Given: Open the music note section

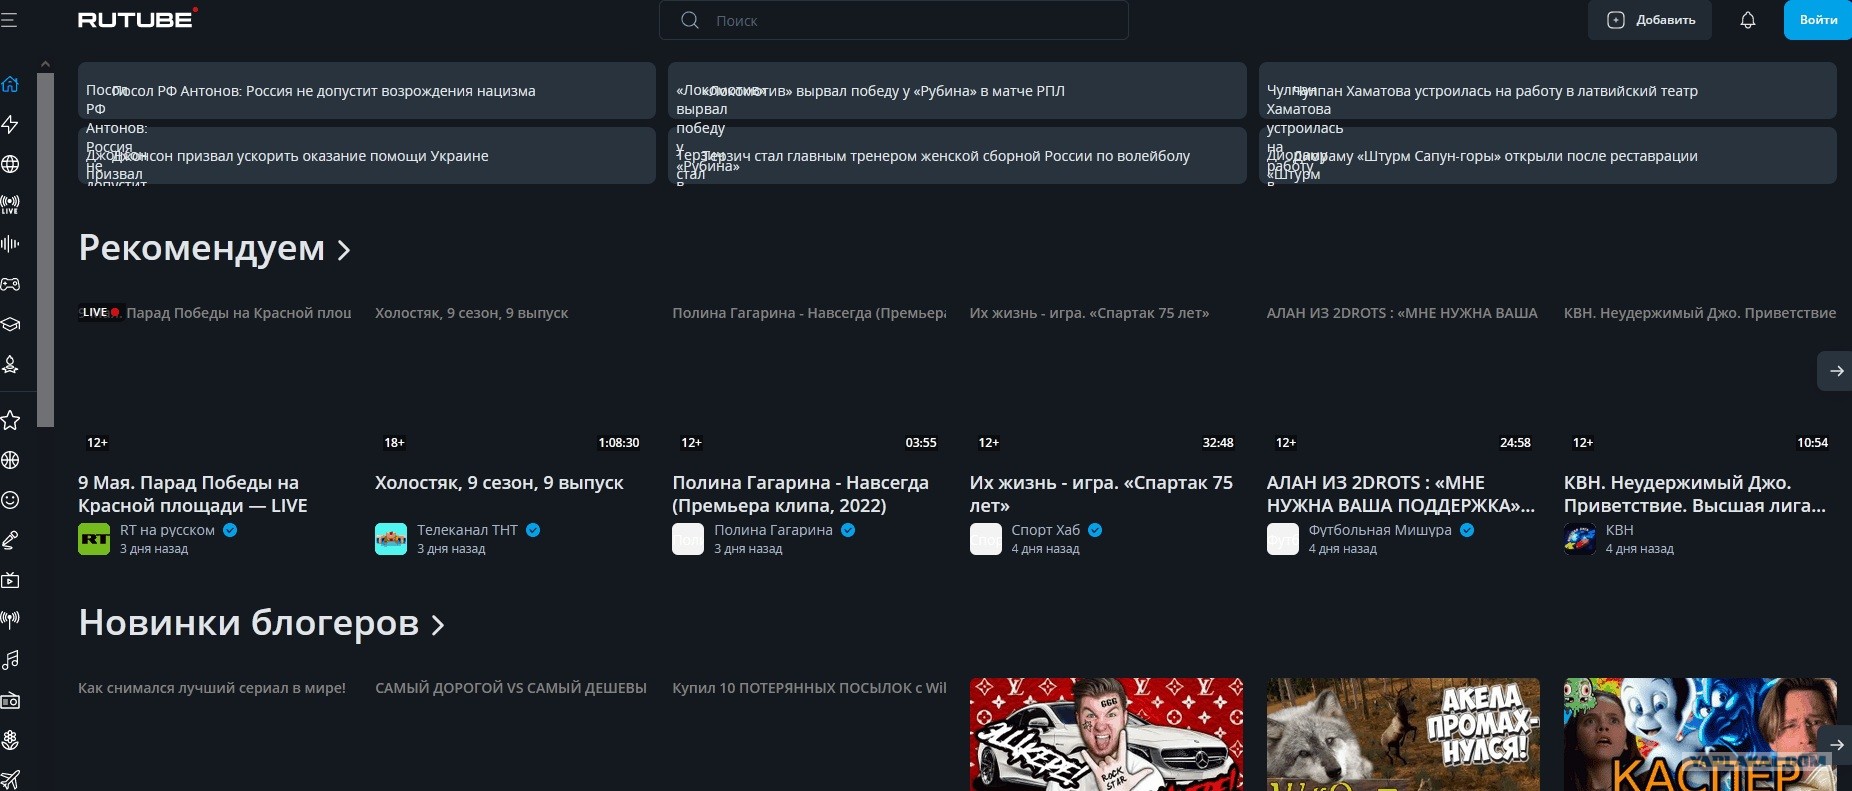Looking at the screenshot, I should tap(10, 660).
